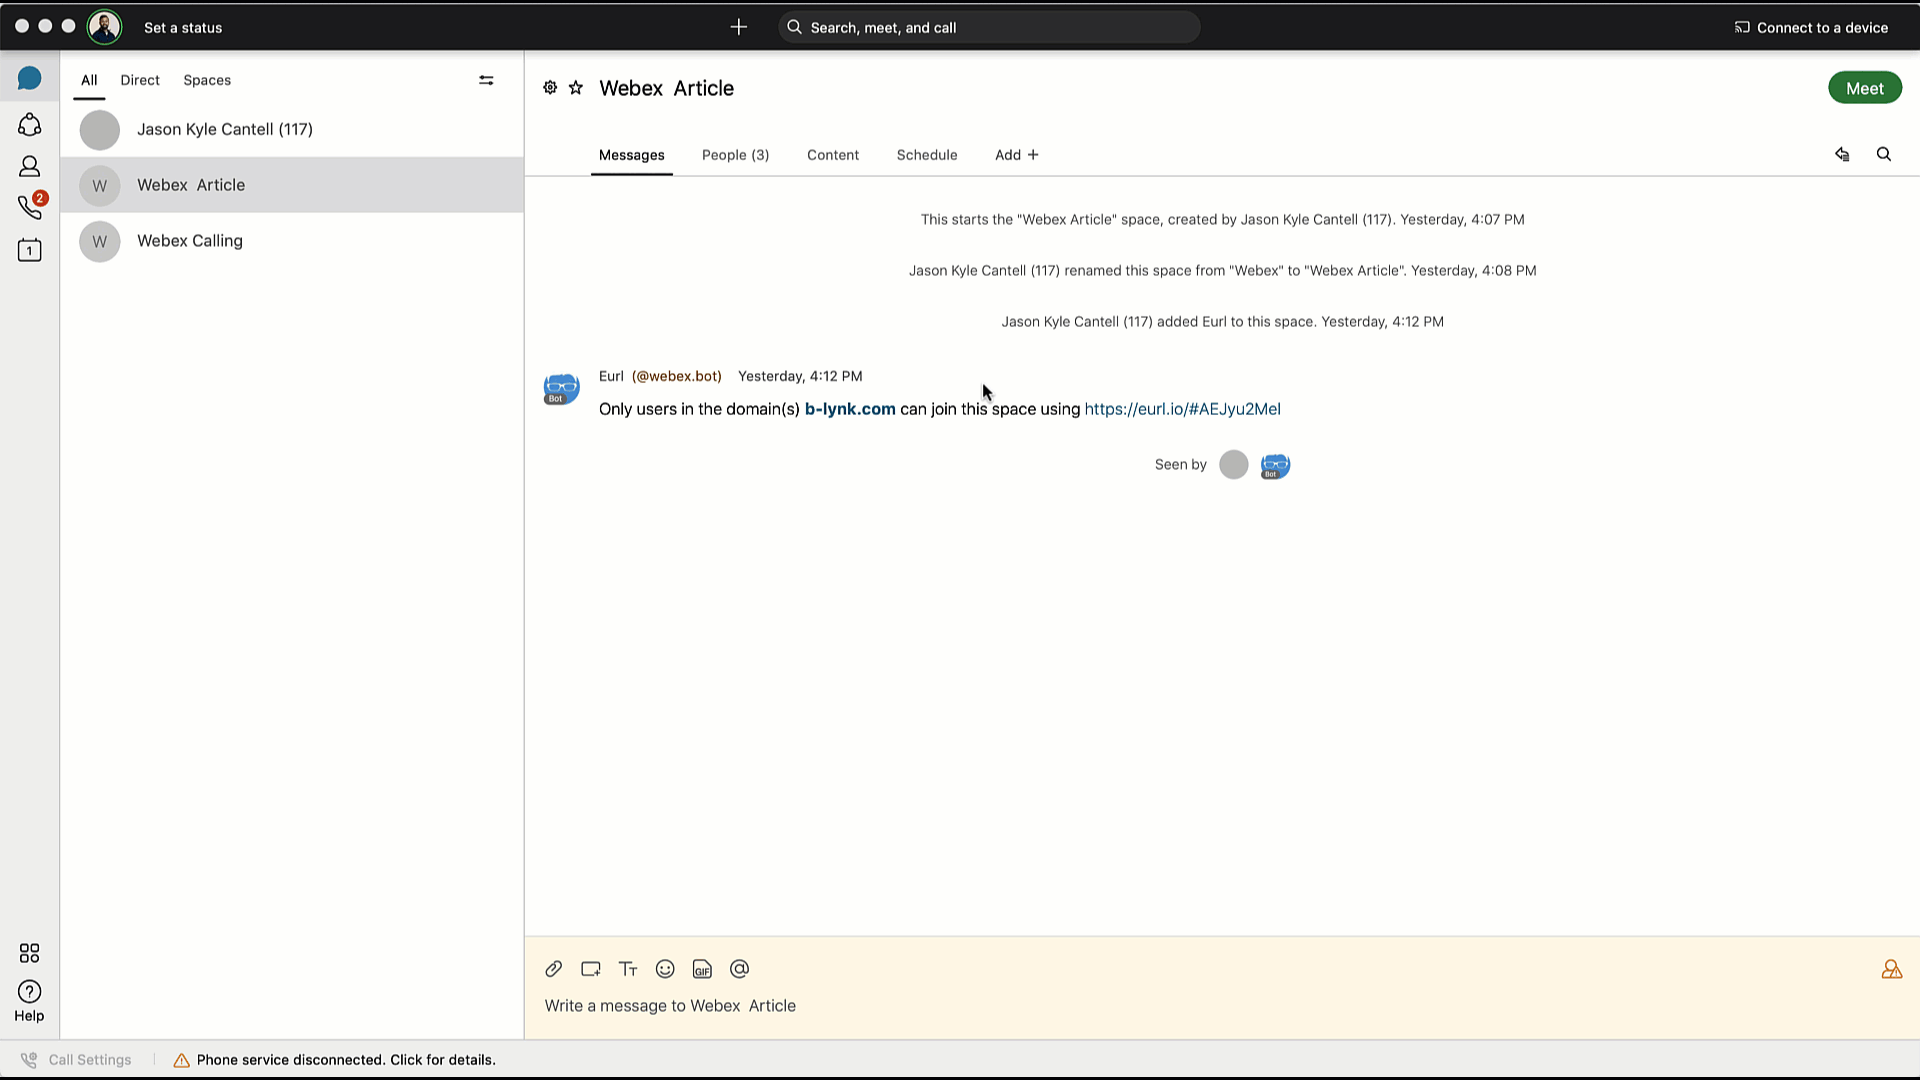
Task: Open the Calling icon with badge
Action: click(31, 206)
